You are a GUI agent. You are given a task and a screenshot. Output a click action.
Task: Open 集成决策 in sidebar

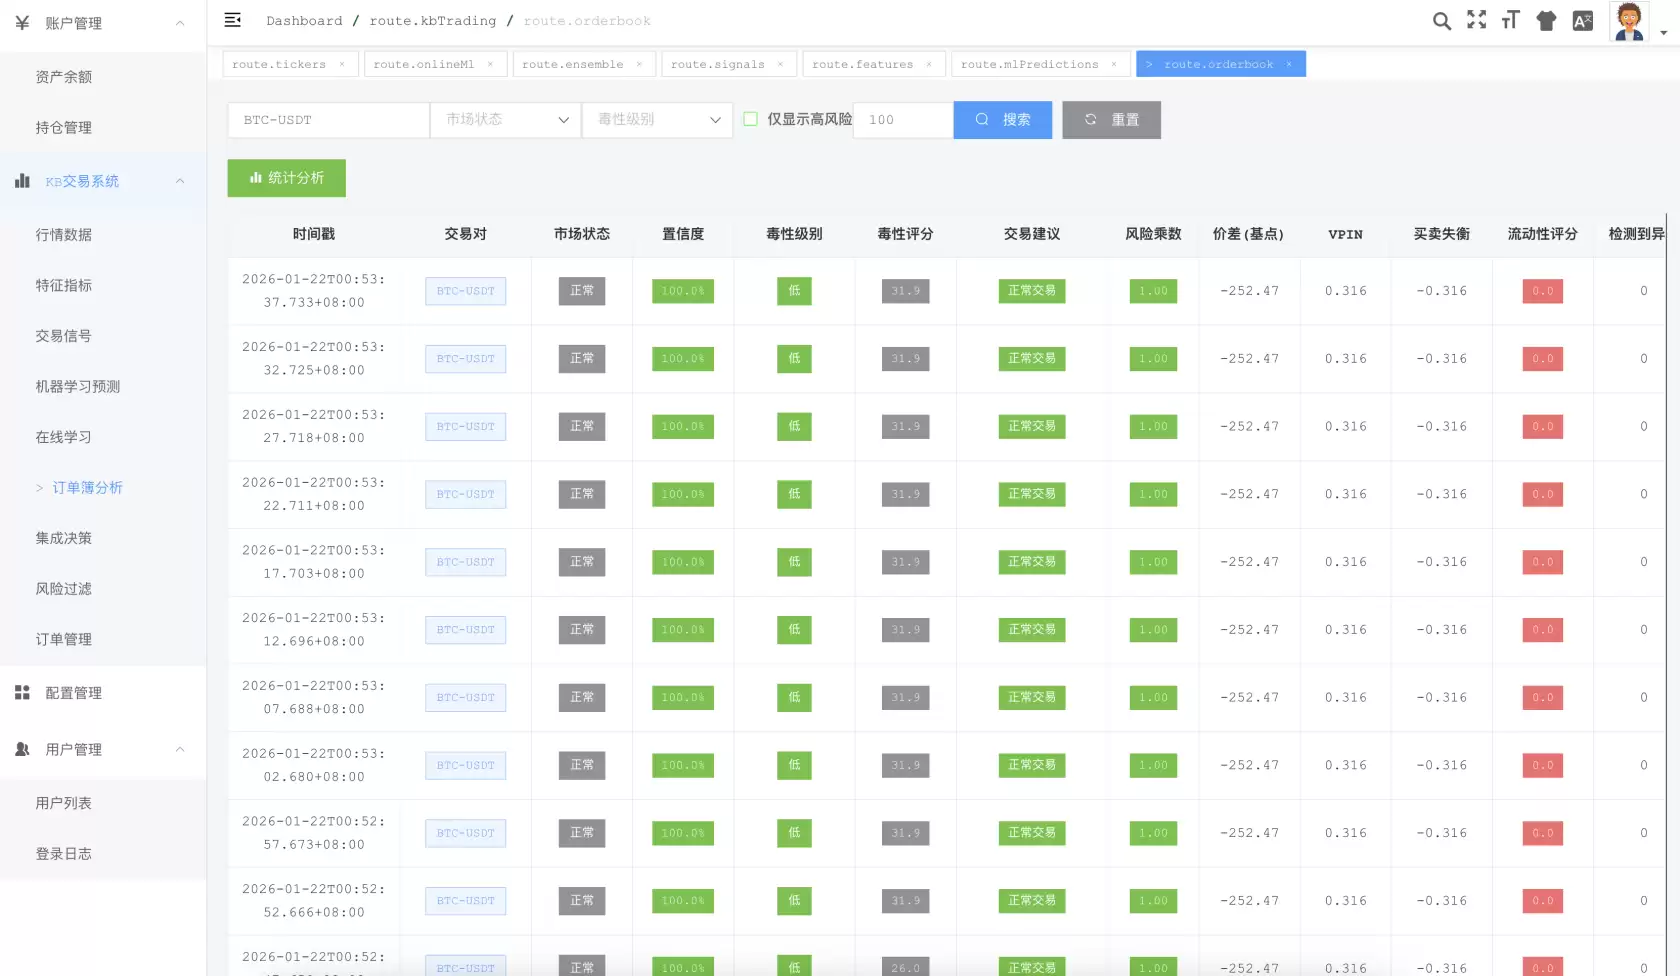[103, 538]
